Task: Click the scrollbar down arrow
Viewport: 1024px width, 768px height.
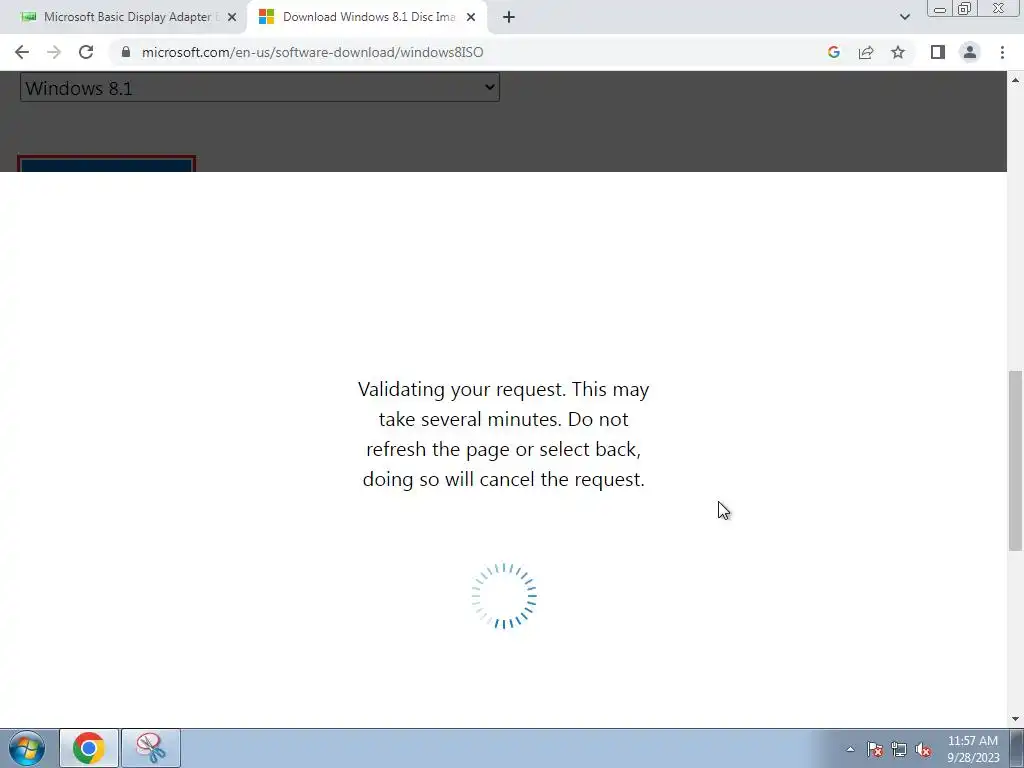Action: tap(1016, 719)
